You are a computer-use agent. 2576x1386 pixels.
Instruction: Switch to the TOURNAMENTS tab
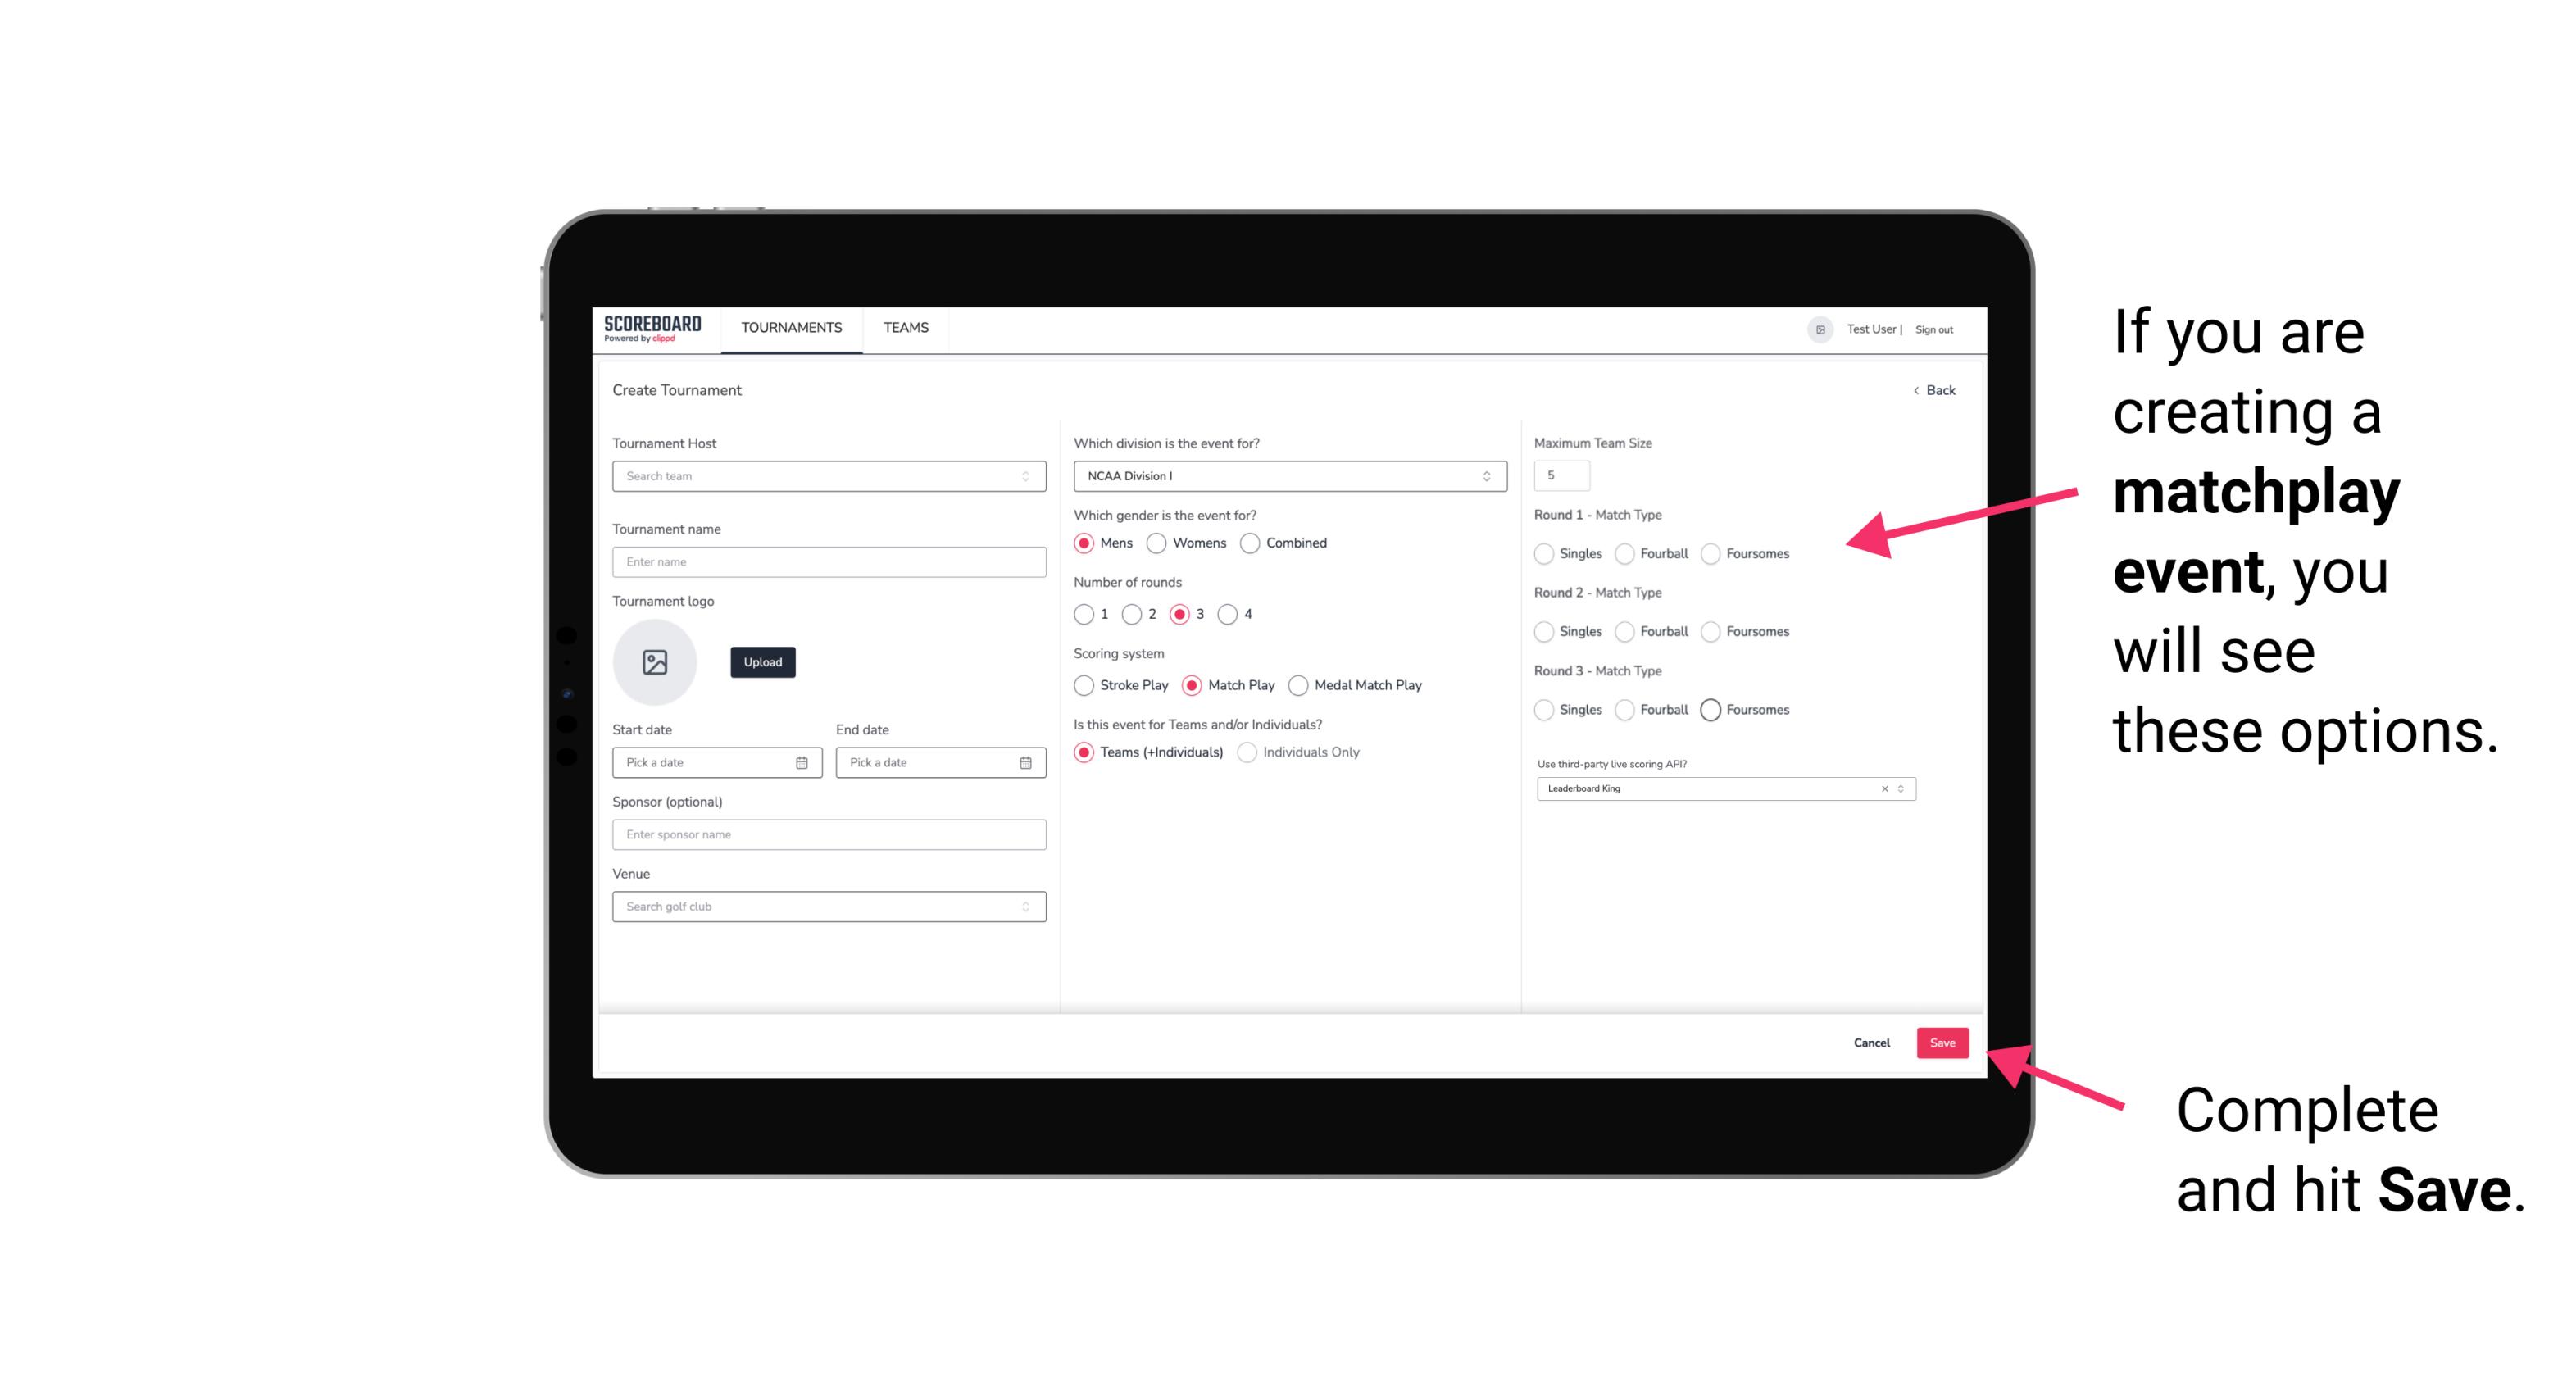(x=790, y=328)
